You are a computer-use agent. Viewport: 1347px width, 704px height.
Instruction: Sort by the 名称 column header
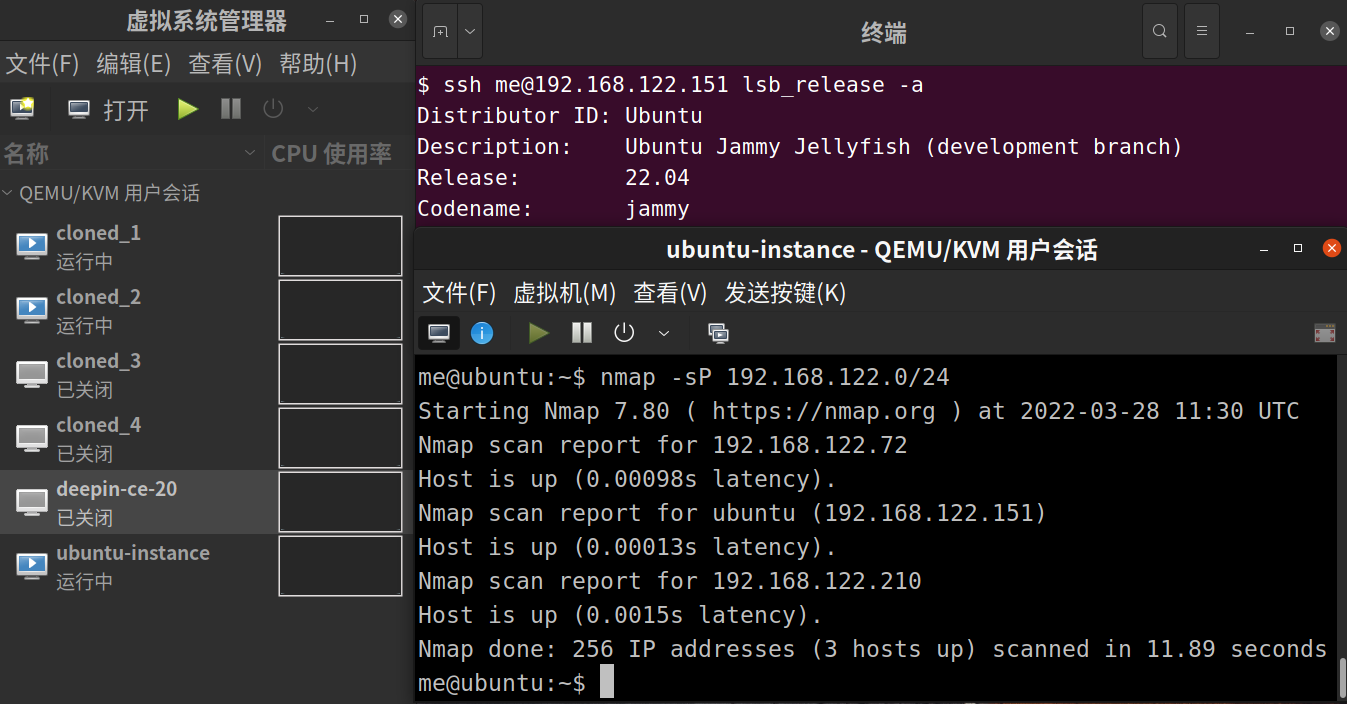(x=132, y=154)
